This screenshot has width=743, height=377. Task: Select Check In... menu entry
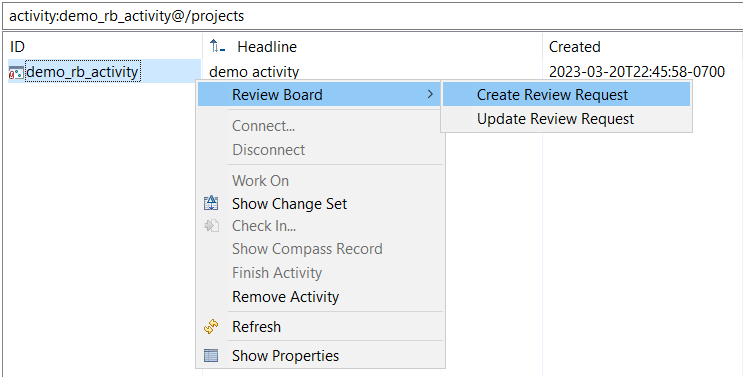click(x=264, y=226)
